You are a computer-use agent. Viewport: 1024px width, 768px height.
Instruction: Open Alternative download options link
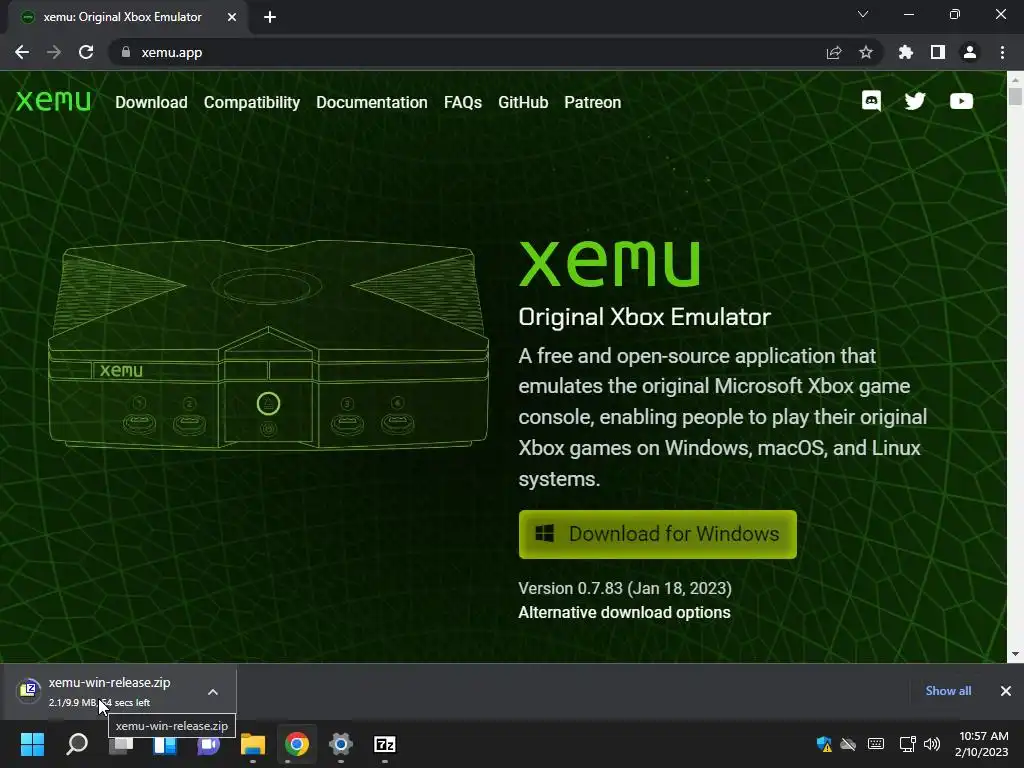pos(624,613)
